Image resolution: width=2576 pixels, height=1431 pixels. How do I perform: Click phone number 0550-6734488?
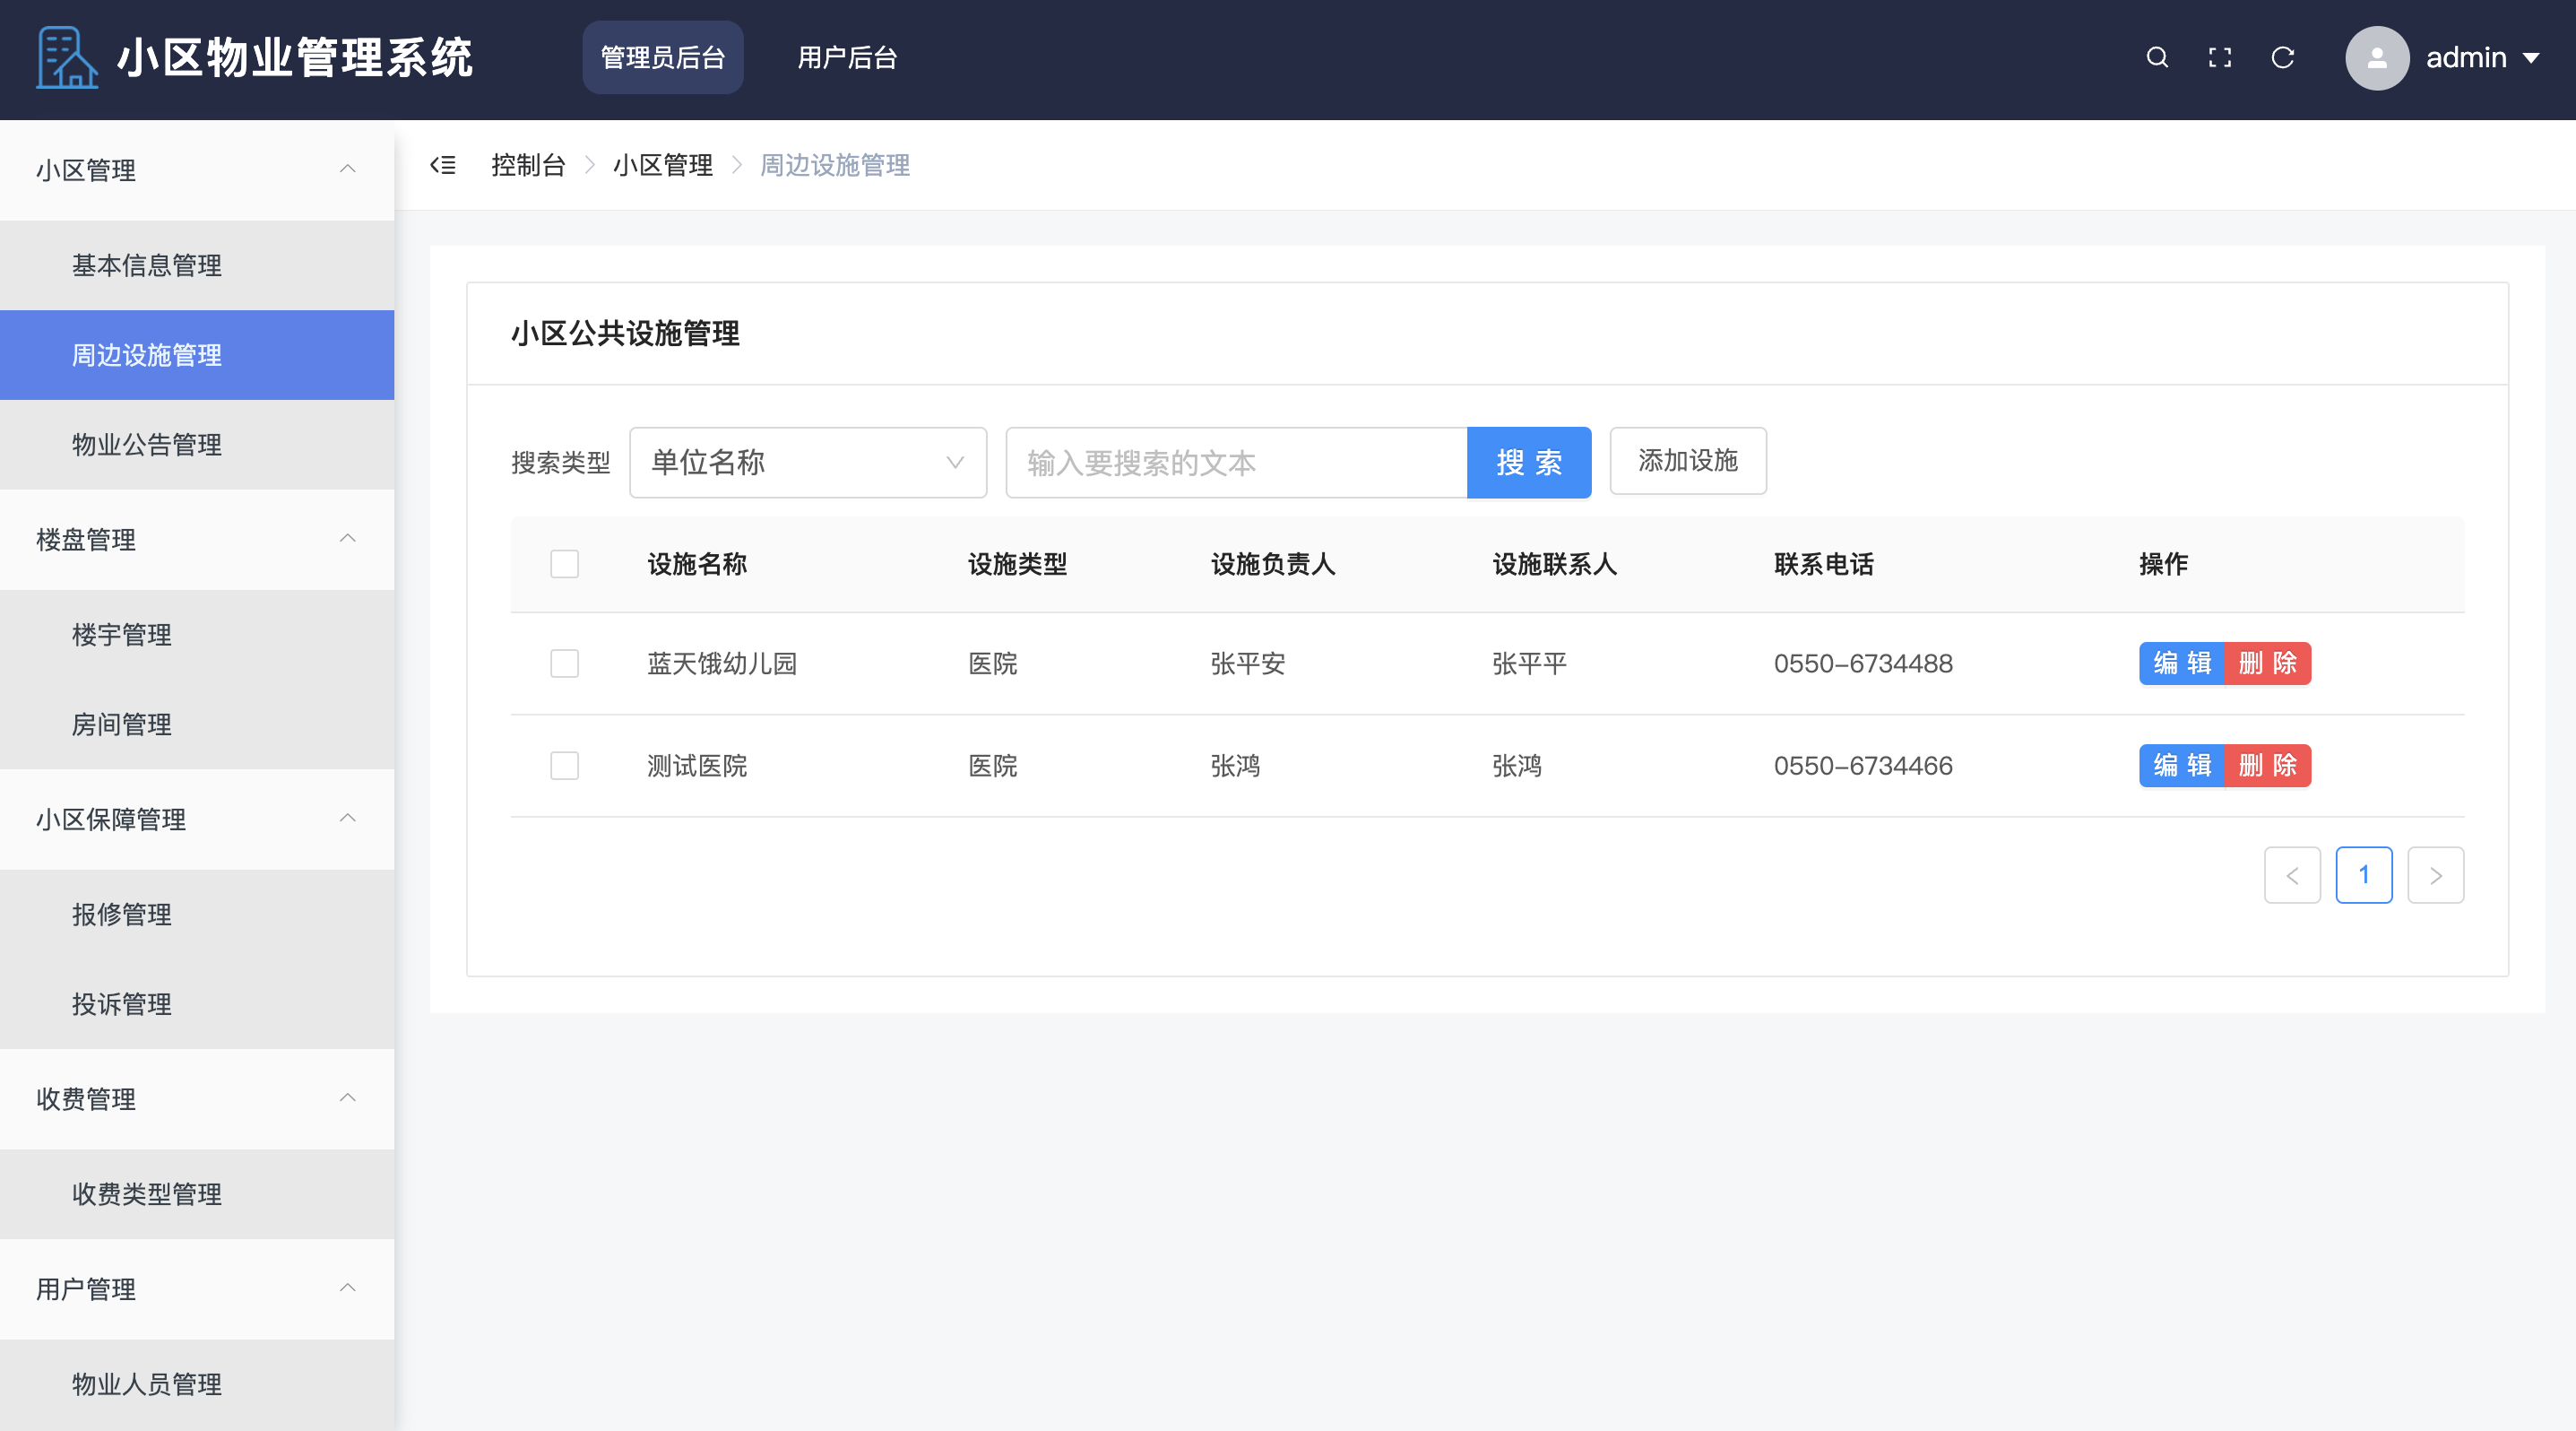tap(1863, 663)
